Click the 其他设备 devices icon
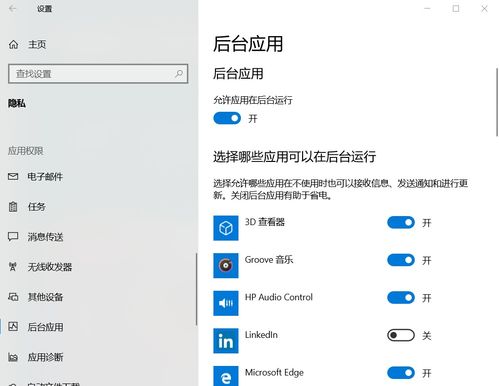The height and width of the screenshot is (386, 499). click(x=13, y=297)
